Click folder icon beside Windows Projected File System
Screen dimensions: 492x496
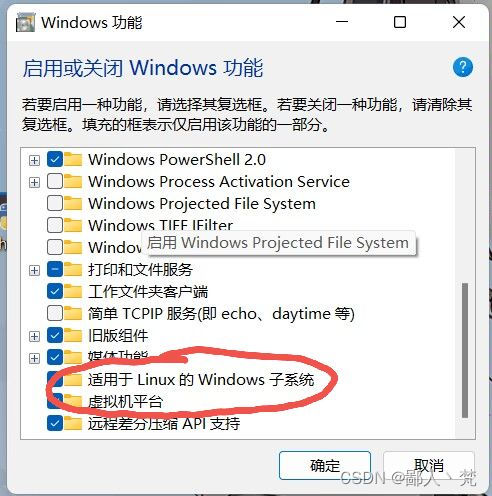point(73,203)
